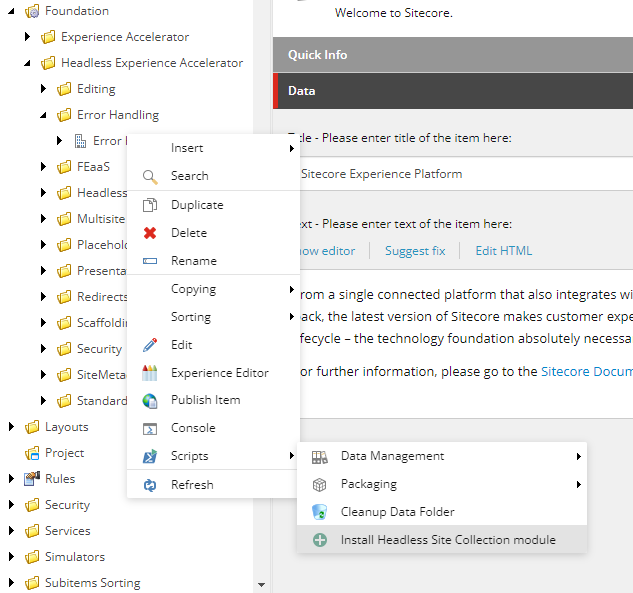Viewport: 633px width, 593px height.
Task: Click the Project folder icon
Action: (32, 453)
